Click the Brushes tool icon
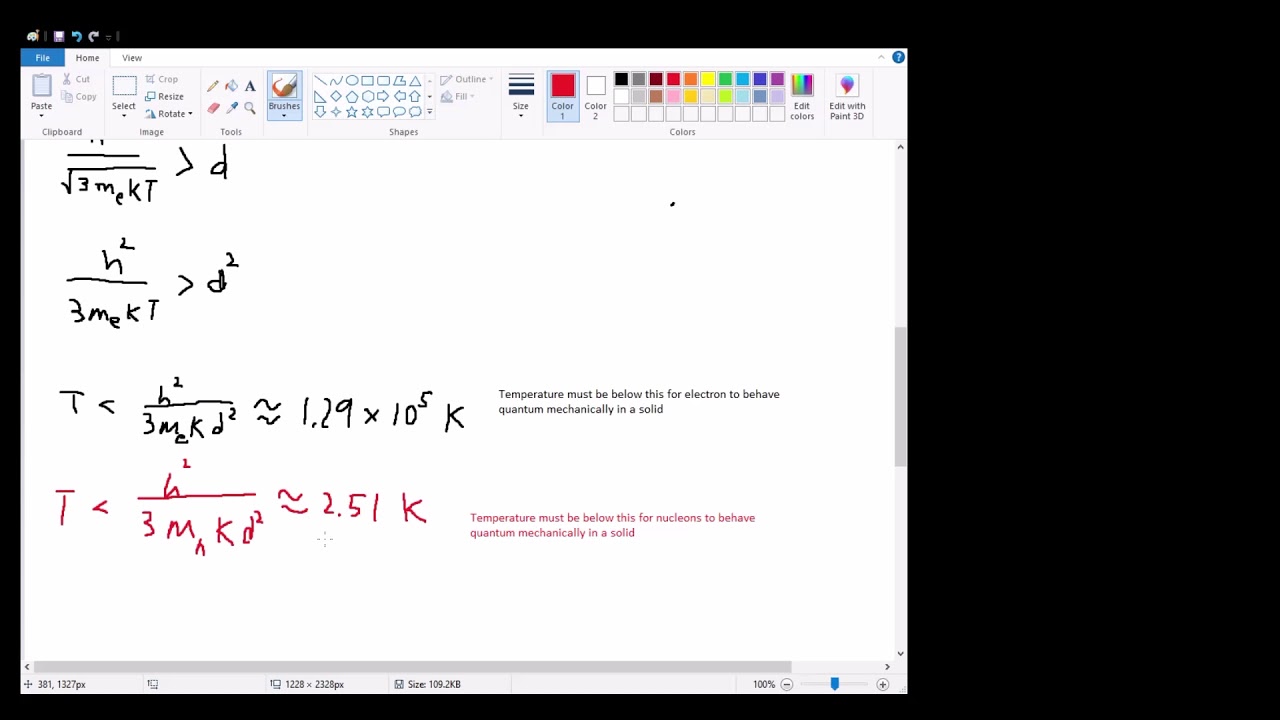 (284, 87)
